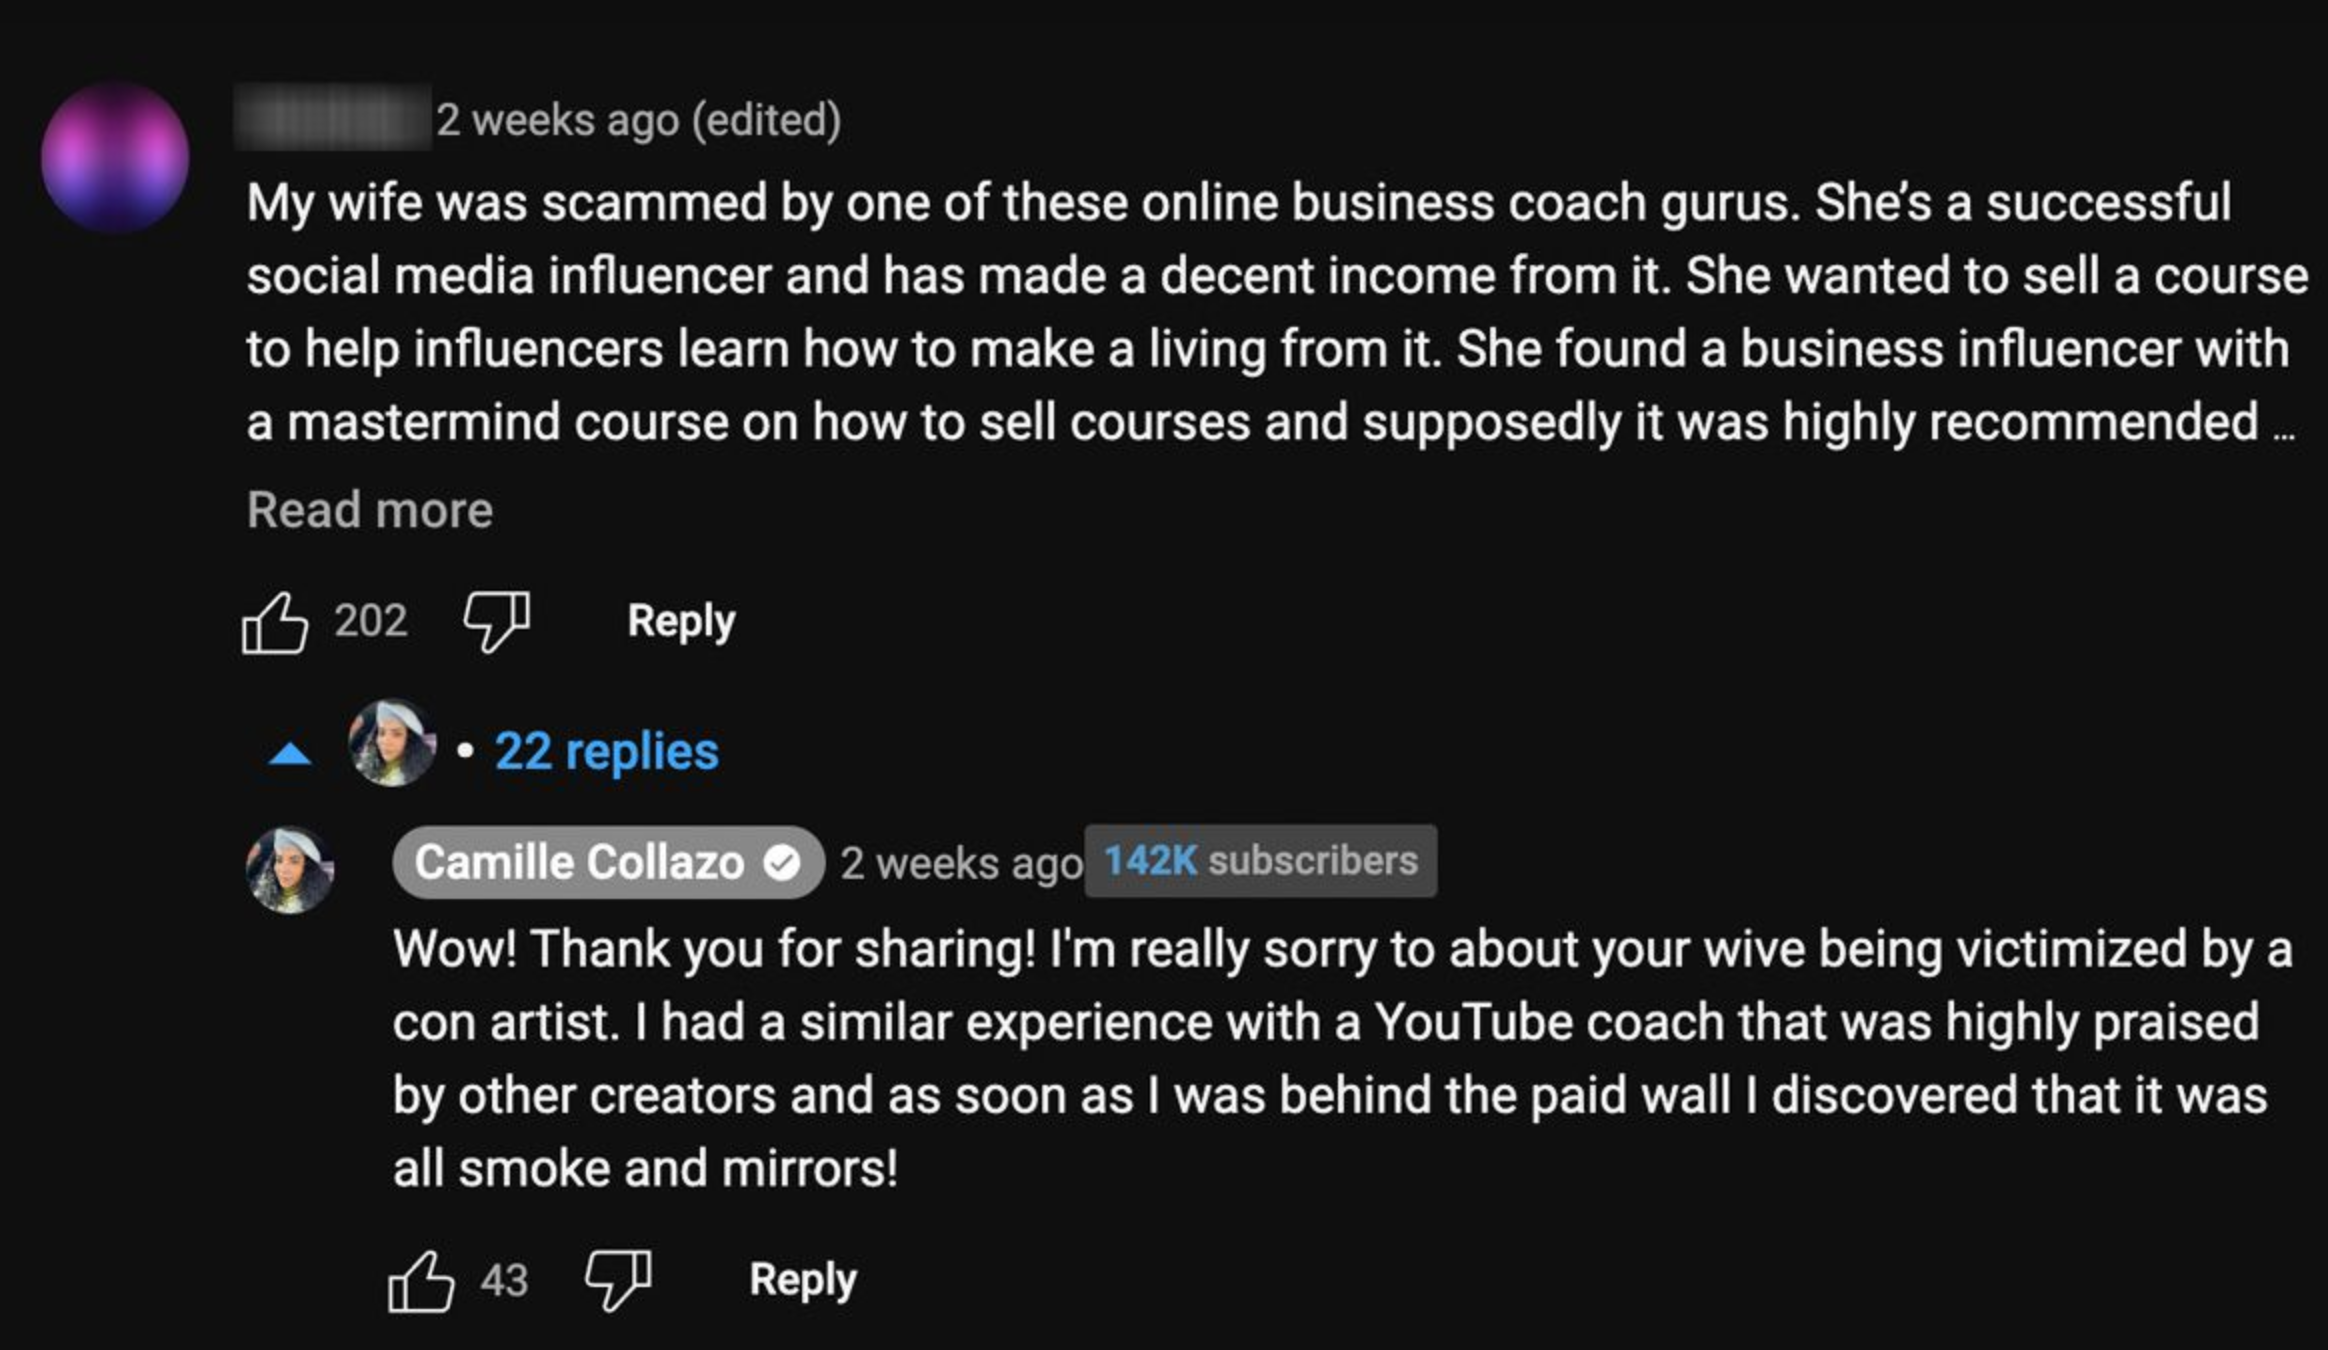Dislike Camille Collazo's reply

click(x=618, y=1279)
